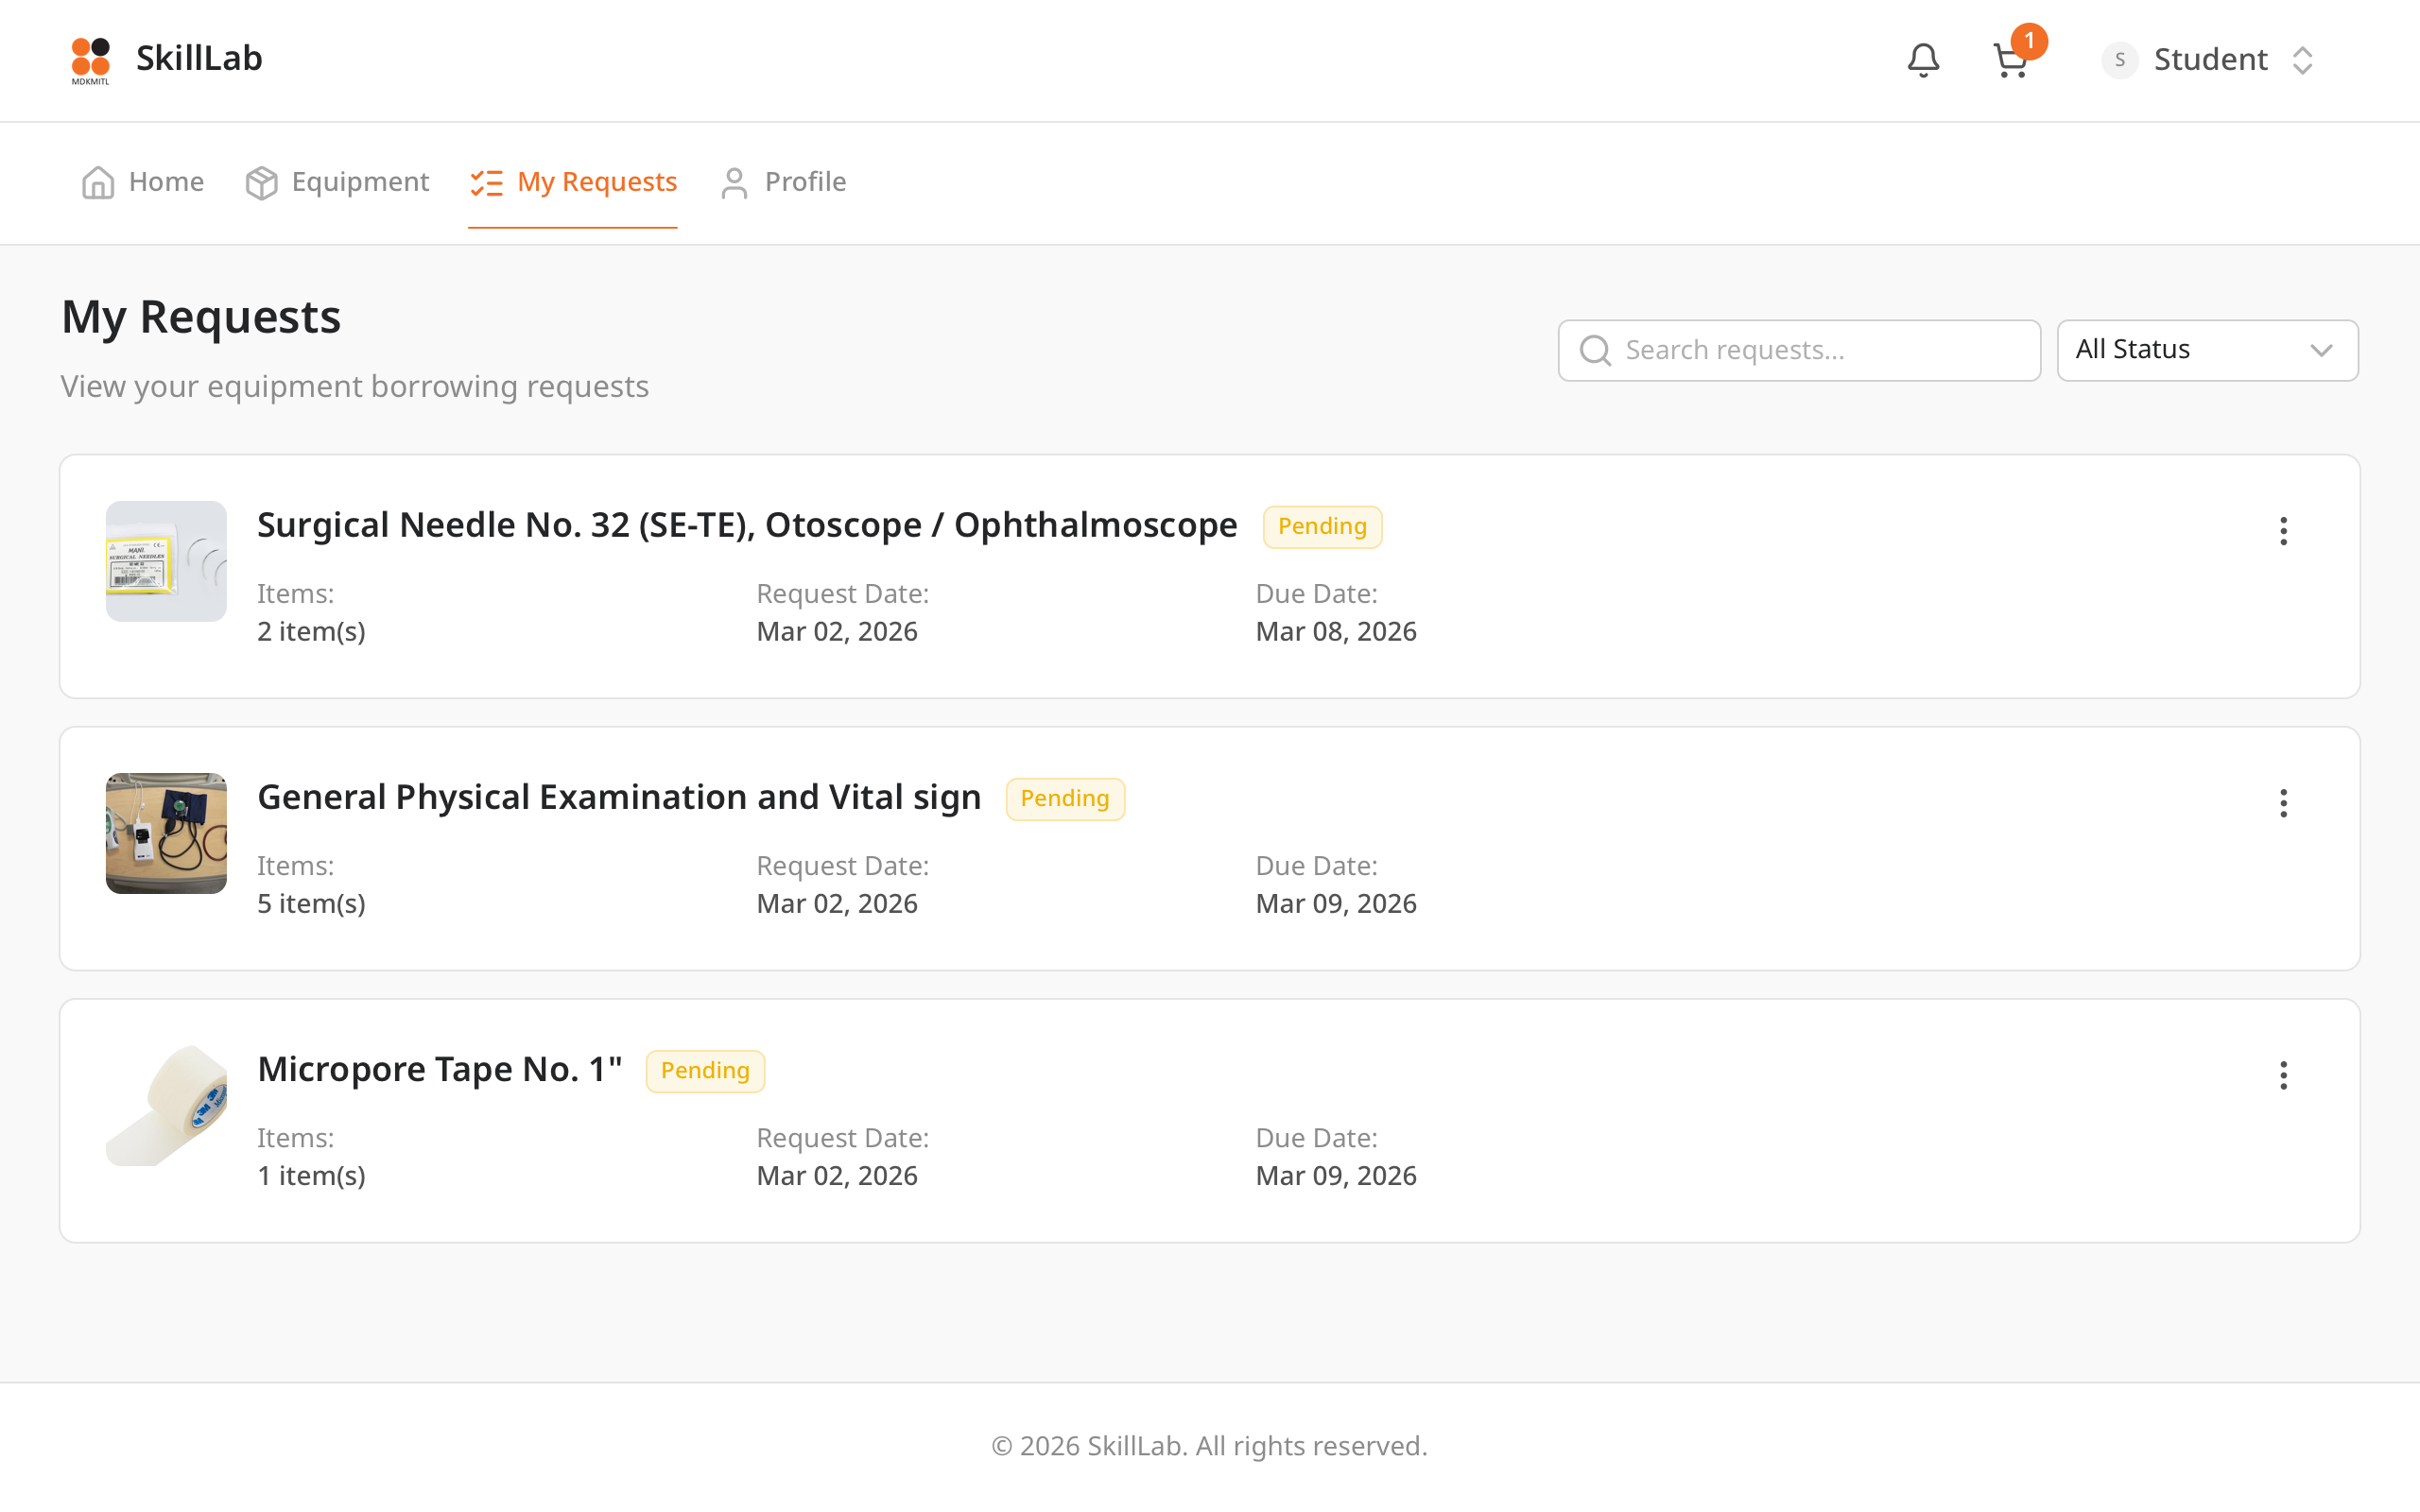
Task: Switch to the Equipment tab
Action: (x=337, y=182)
